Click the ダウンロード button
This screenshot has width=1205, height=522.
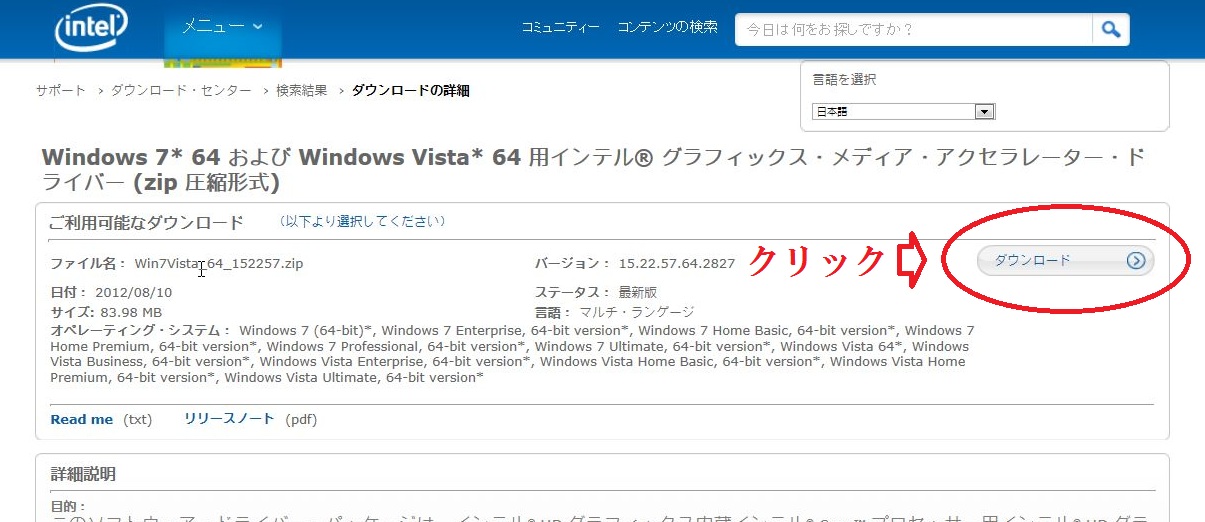1065,260
